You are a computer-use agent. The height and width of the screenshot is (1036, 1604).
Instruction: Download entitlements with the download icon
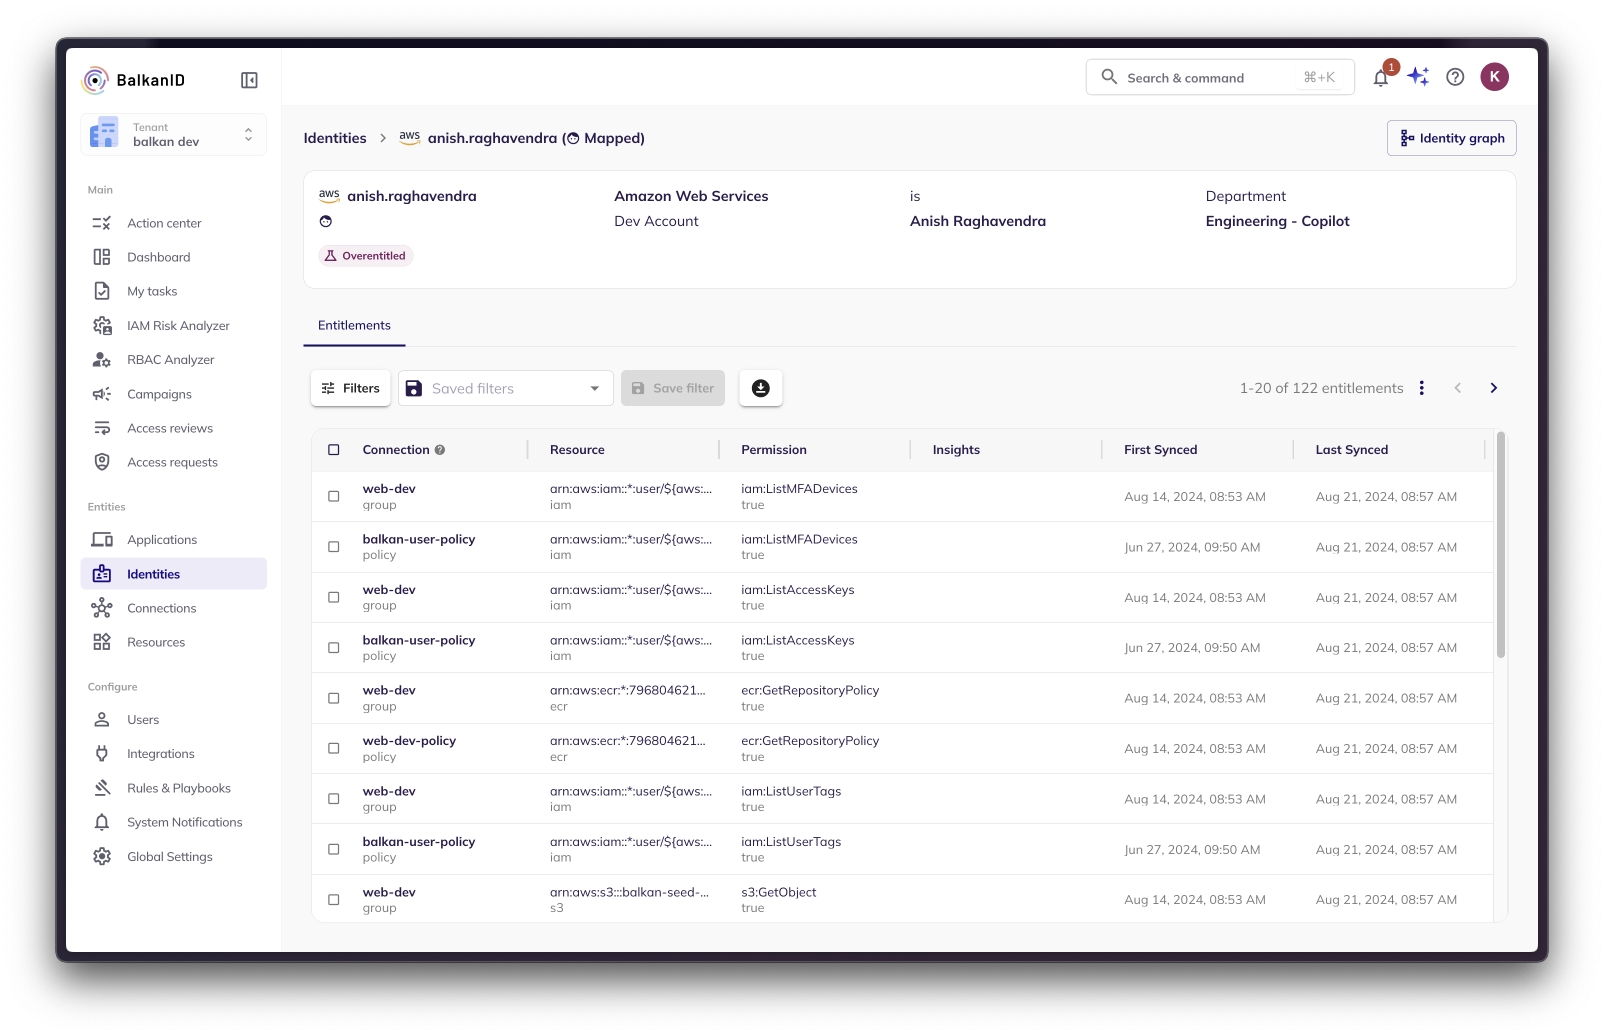[760, 388]
